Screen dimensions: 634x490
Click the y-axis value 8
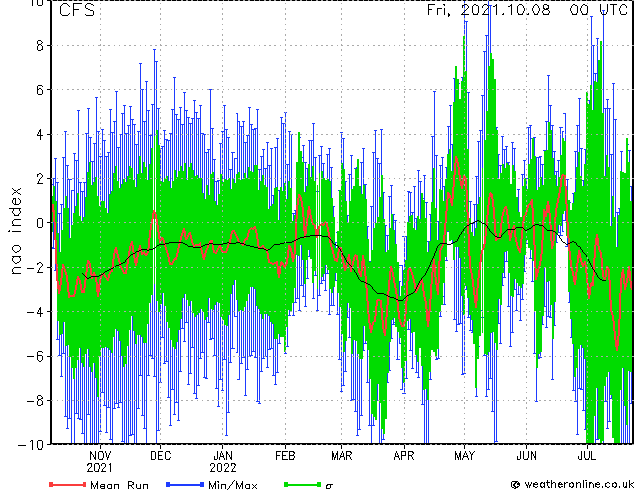pos(40,46)
